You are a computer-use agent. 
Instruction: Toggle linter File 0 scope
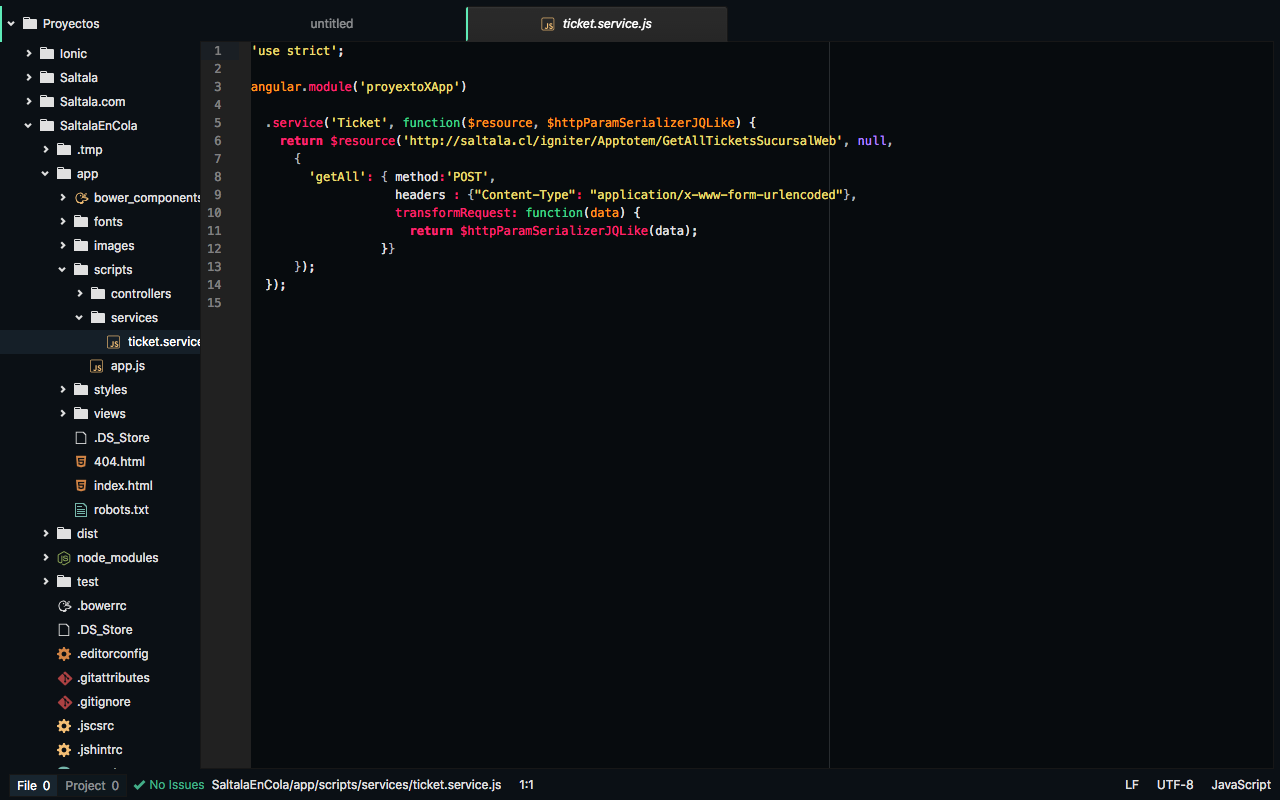pos(33,785)
